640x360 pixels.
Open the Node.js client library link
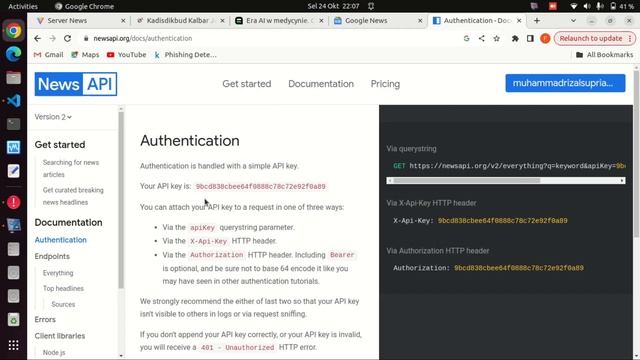pyautogui.click(x=54, y=352)
